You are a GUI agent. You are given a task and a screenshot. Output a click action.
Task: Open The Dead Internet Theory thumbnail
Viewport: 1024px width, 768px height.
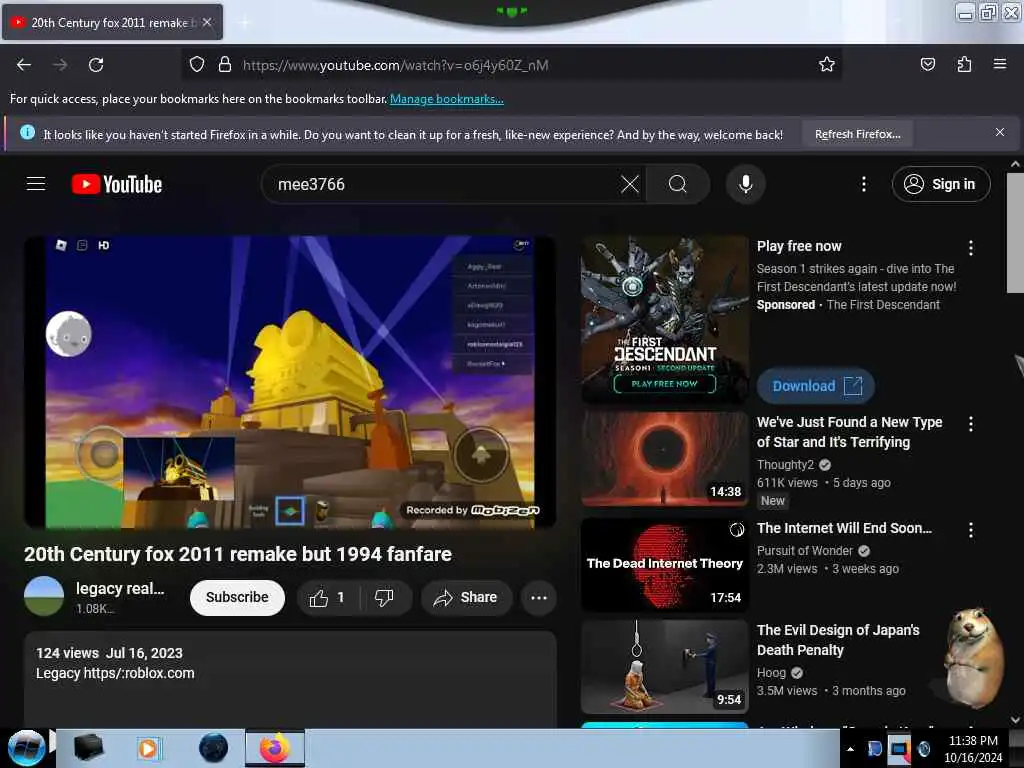pyautogui.click(x=665, y=565)
